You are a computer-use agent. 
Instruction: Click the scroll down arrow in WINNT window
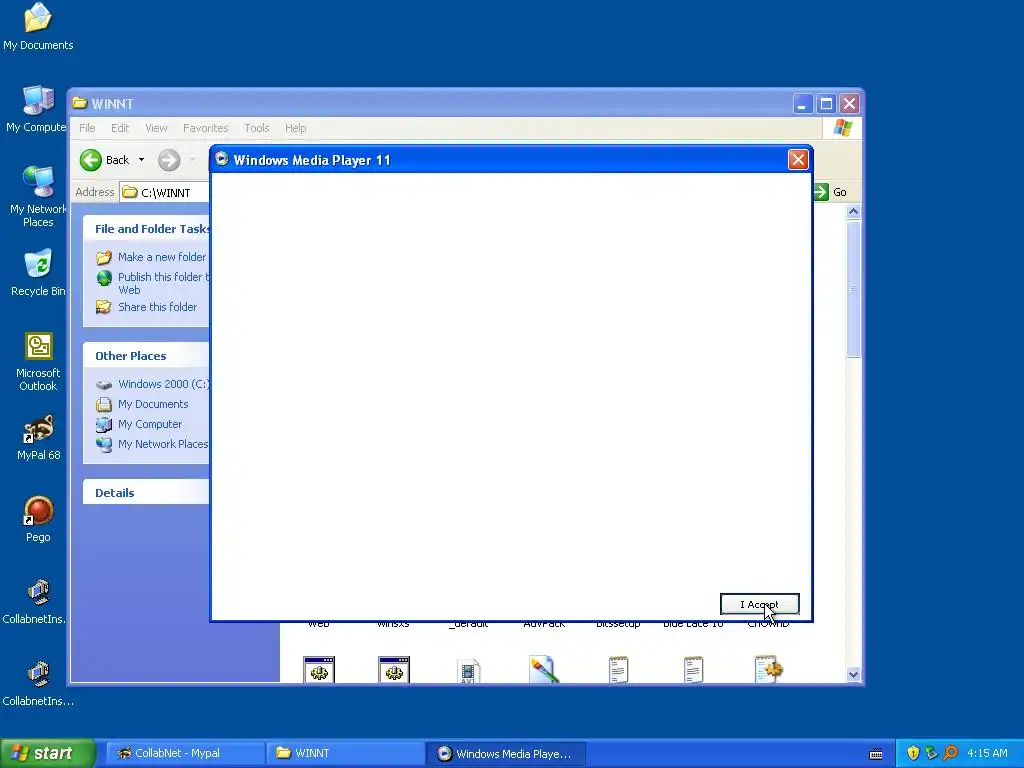[853, 675]
